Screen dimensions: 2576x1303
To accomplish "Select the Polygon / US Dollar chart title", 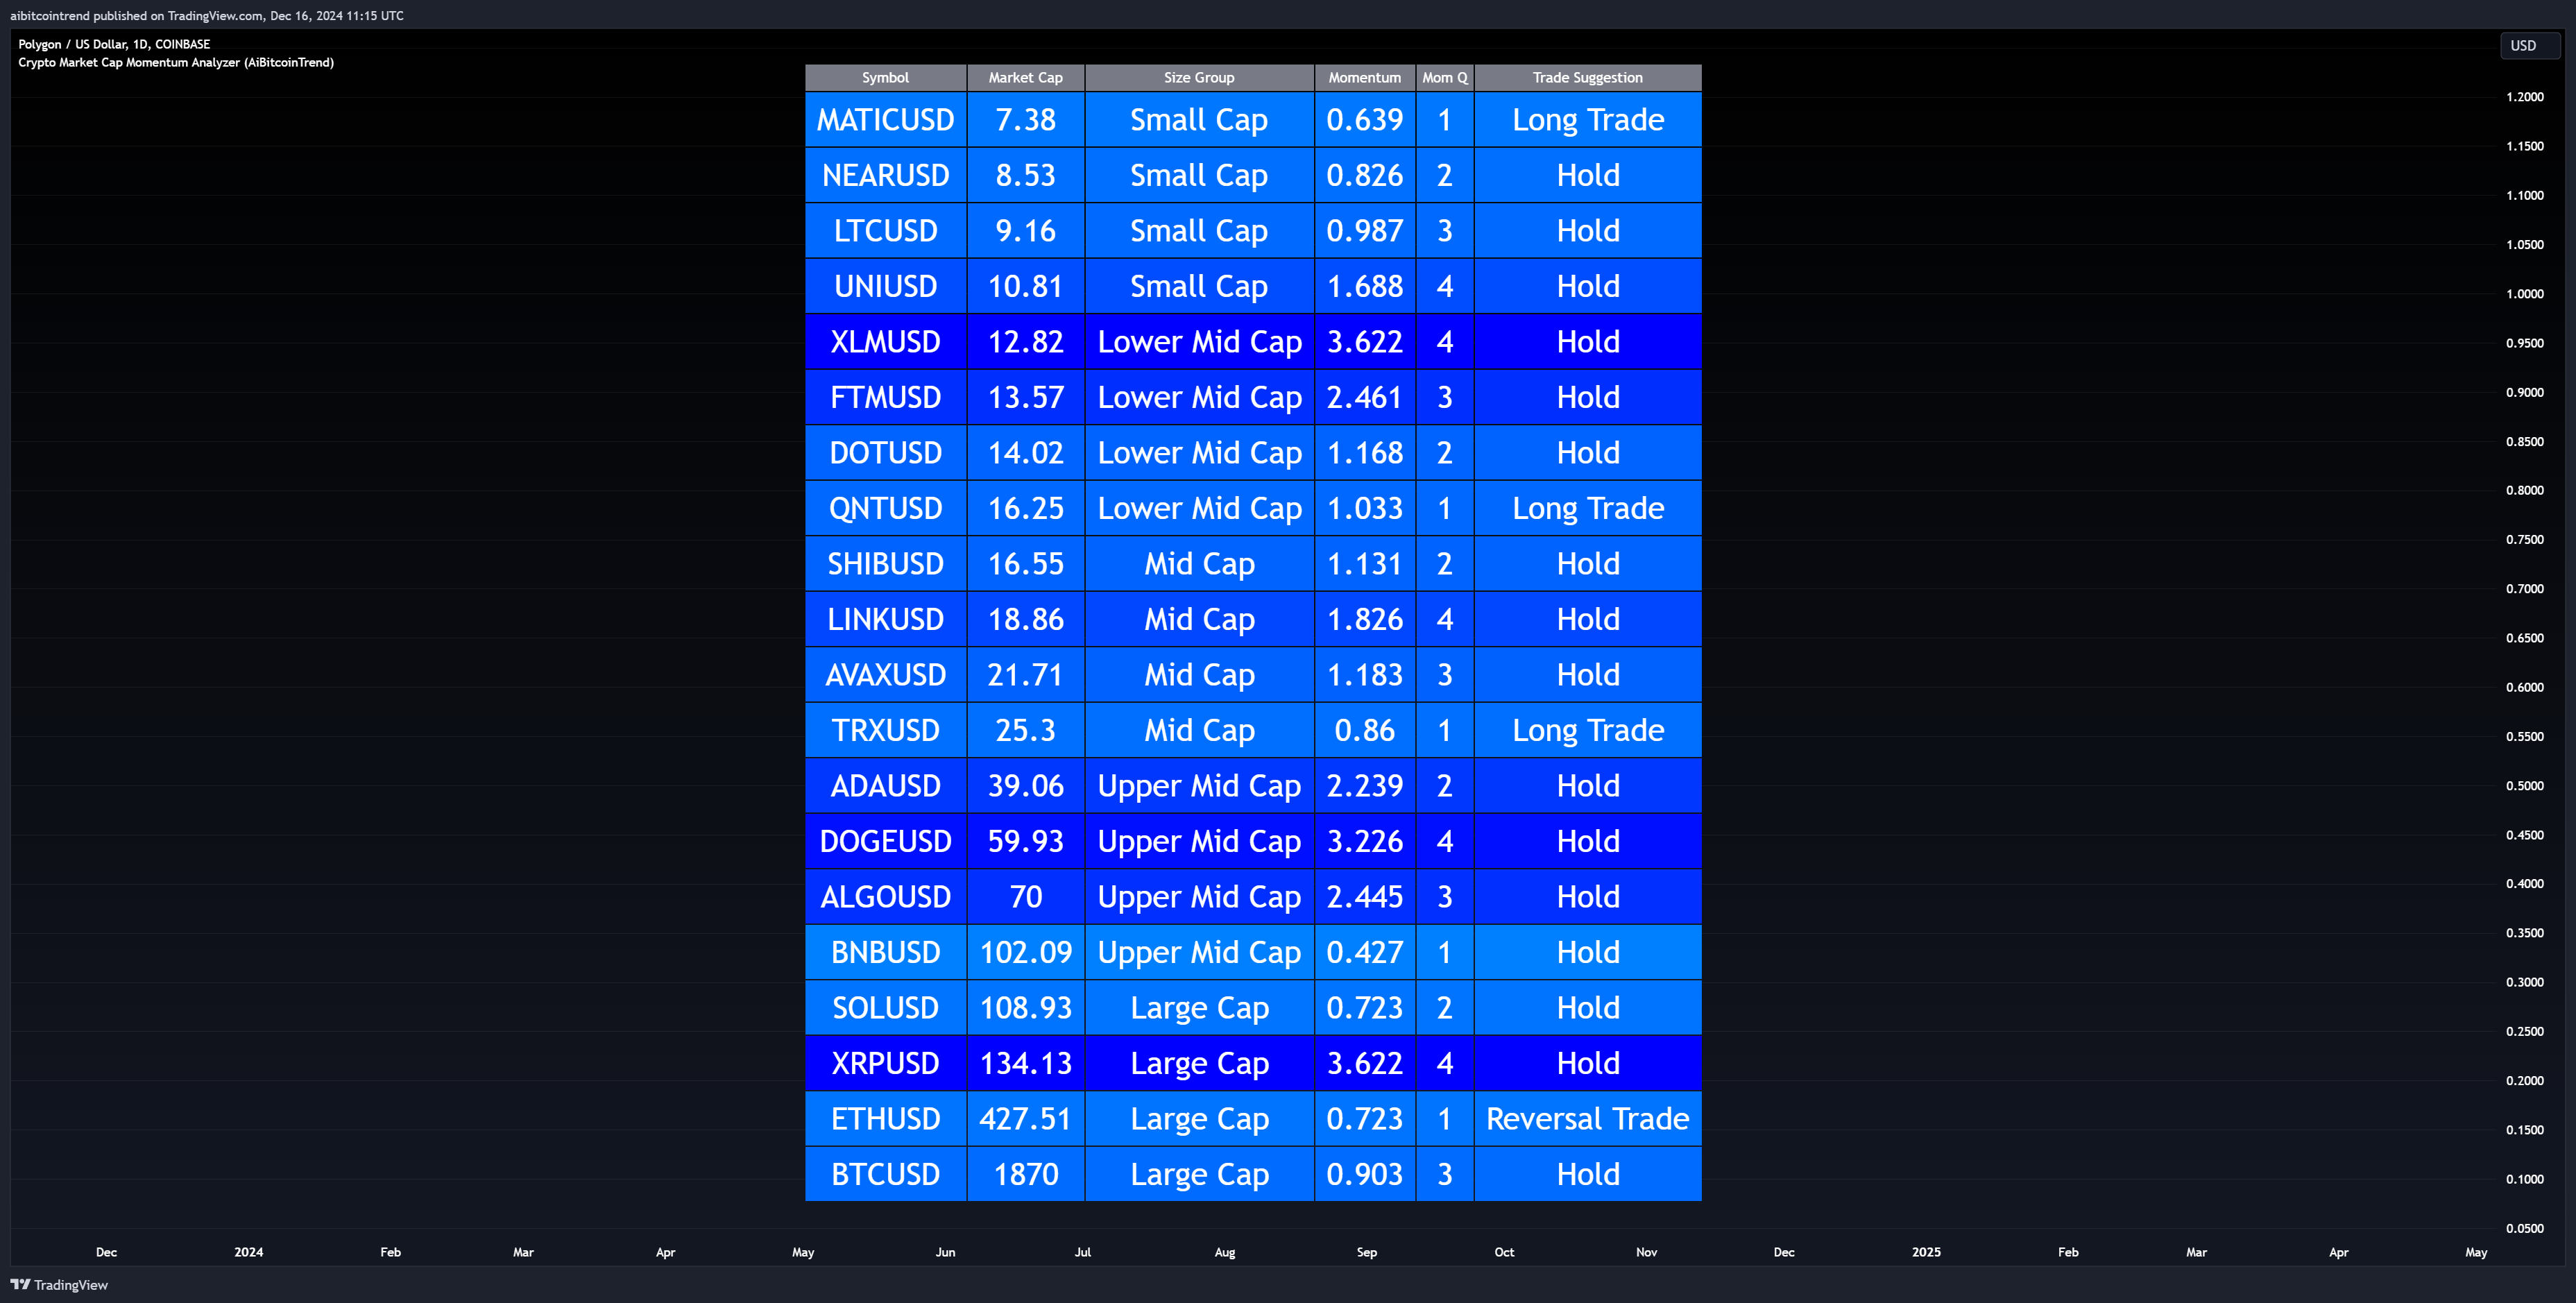I will point(114,44).
